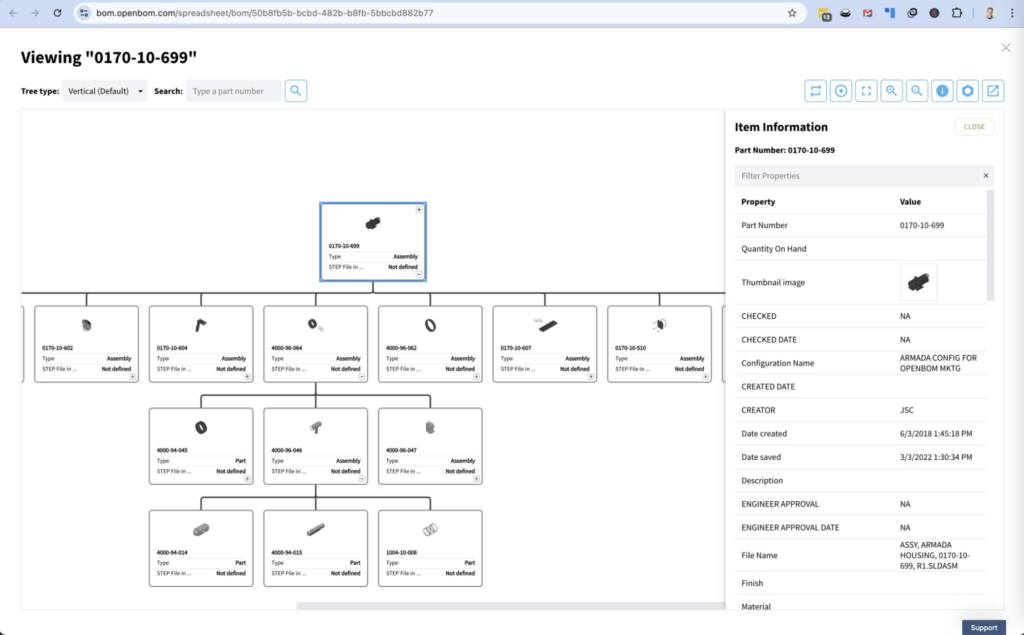The width and height of the screenshot is (1024, 635).
Task: Click the 0170-10-510 card thumbnail
Action: coord(660,325)
